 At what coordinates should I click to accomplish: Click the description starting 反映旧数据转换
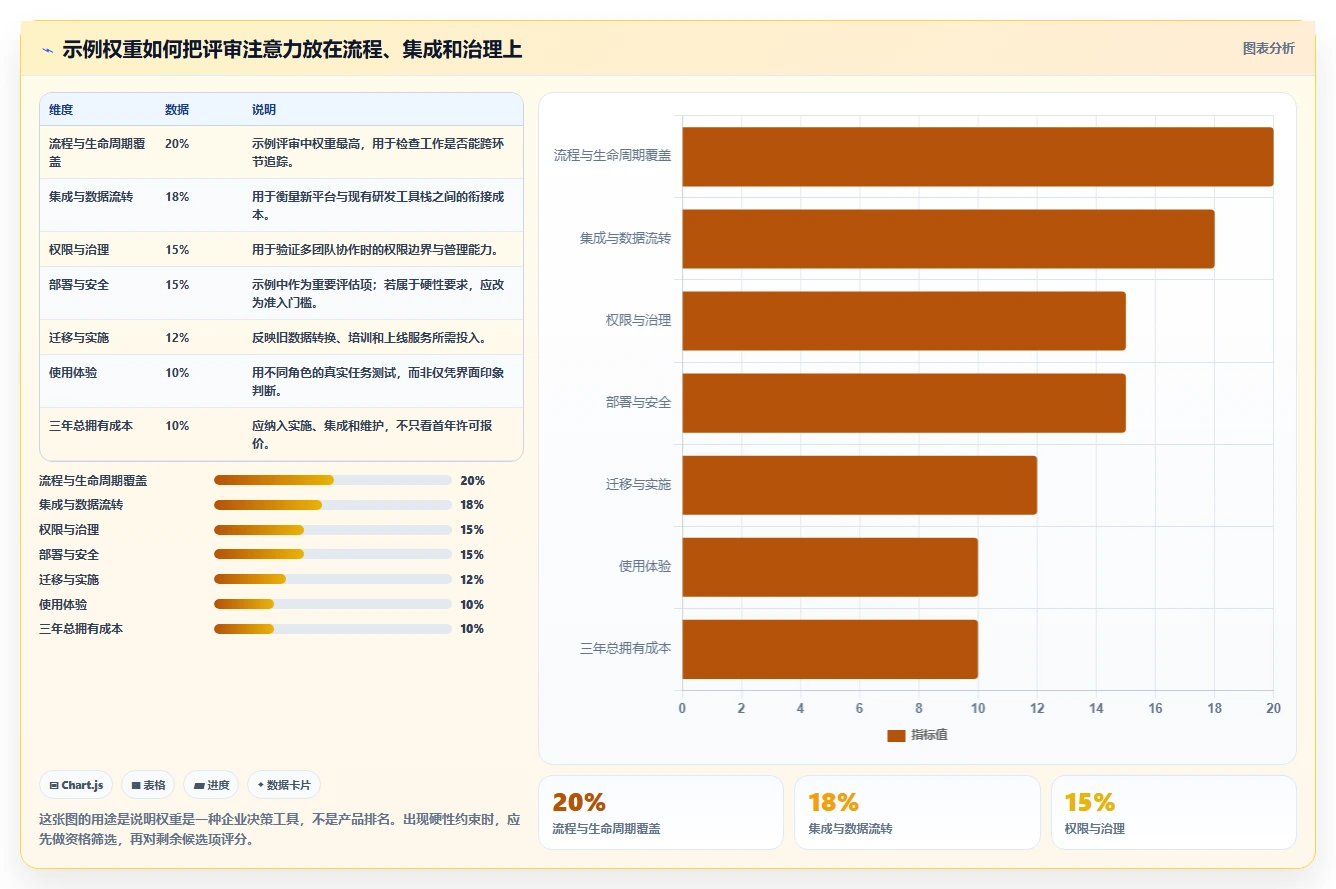pos(369,338)
